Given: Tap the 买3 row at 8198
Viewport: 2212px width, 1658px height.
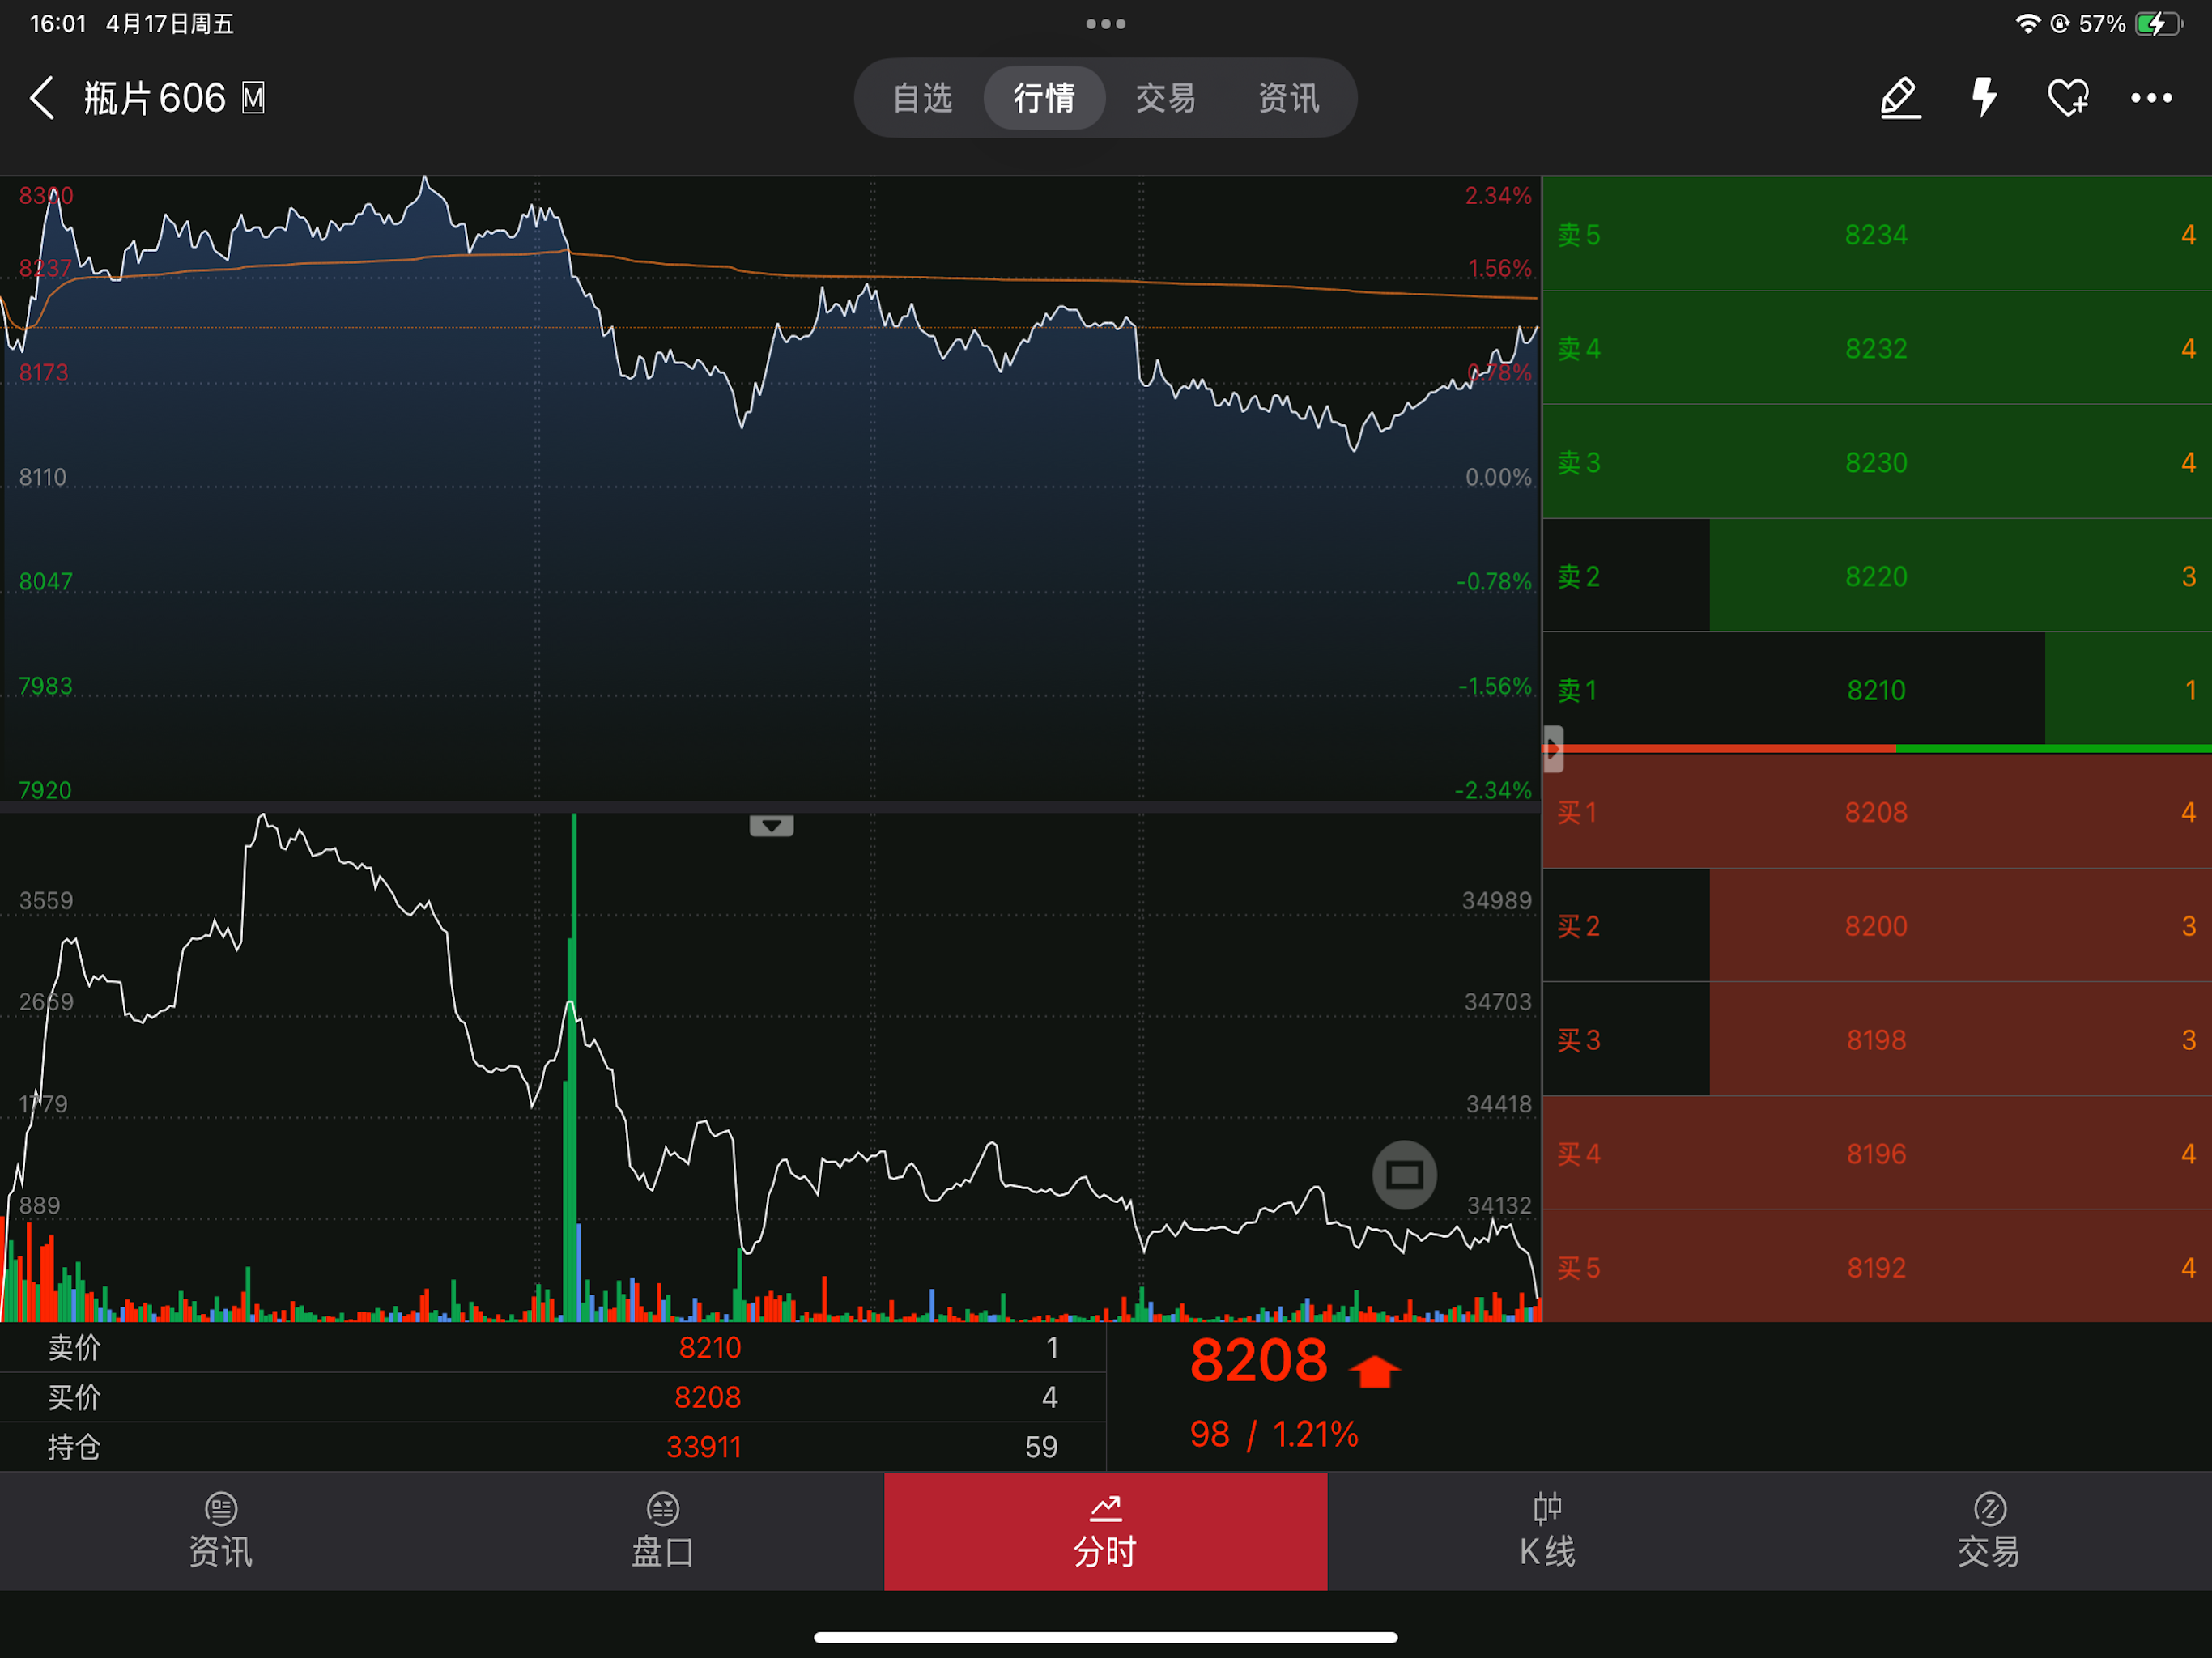Looking at the screenshot, I should coord(1877,1040).
